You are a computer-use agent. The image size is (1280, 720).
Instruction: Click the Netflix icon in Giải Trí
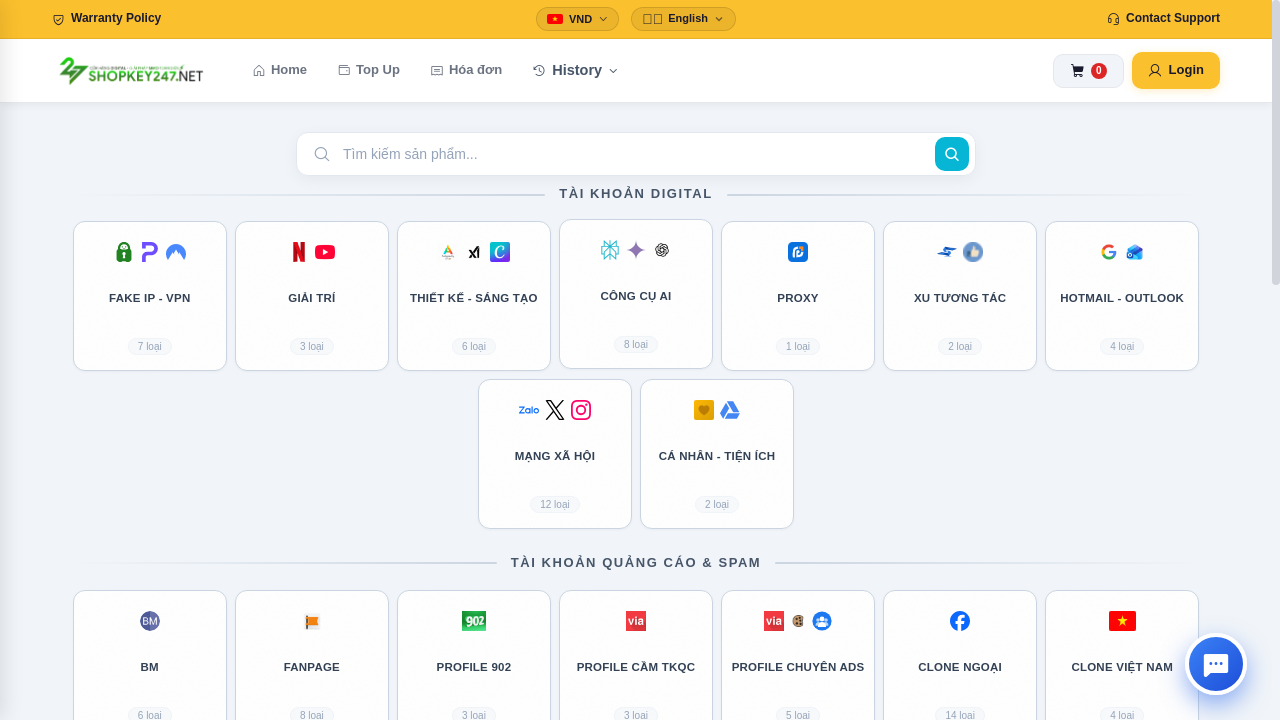pyautogui.click(x=298, y=252)
